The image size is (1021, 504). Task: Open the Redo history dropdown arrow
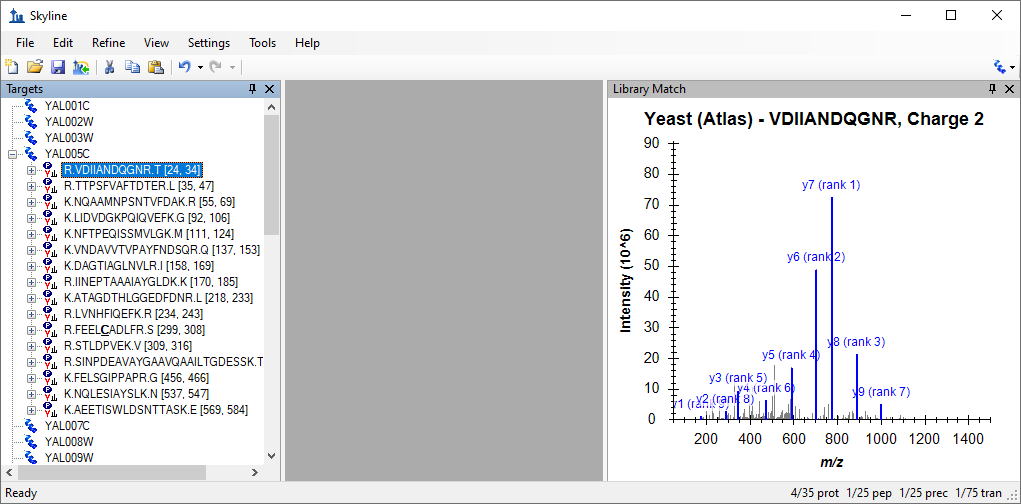[x=232, y=67]
